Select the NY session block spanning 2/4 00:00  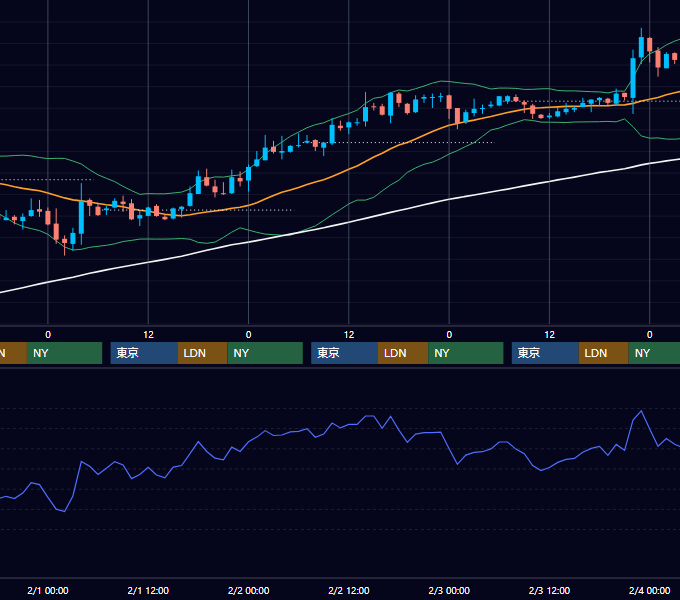[x=654, y=353]
